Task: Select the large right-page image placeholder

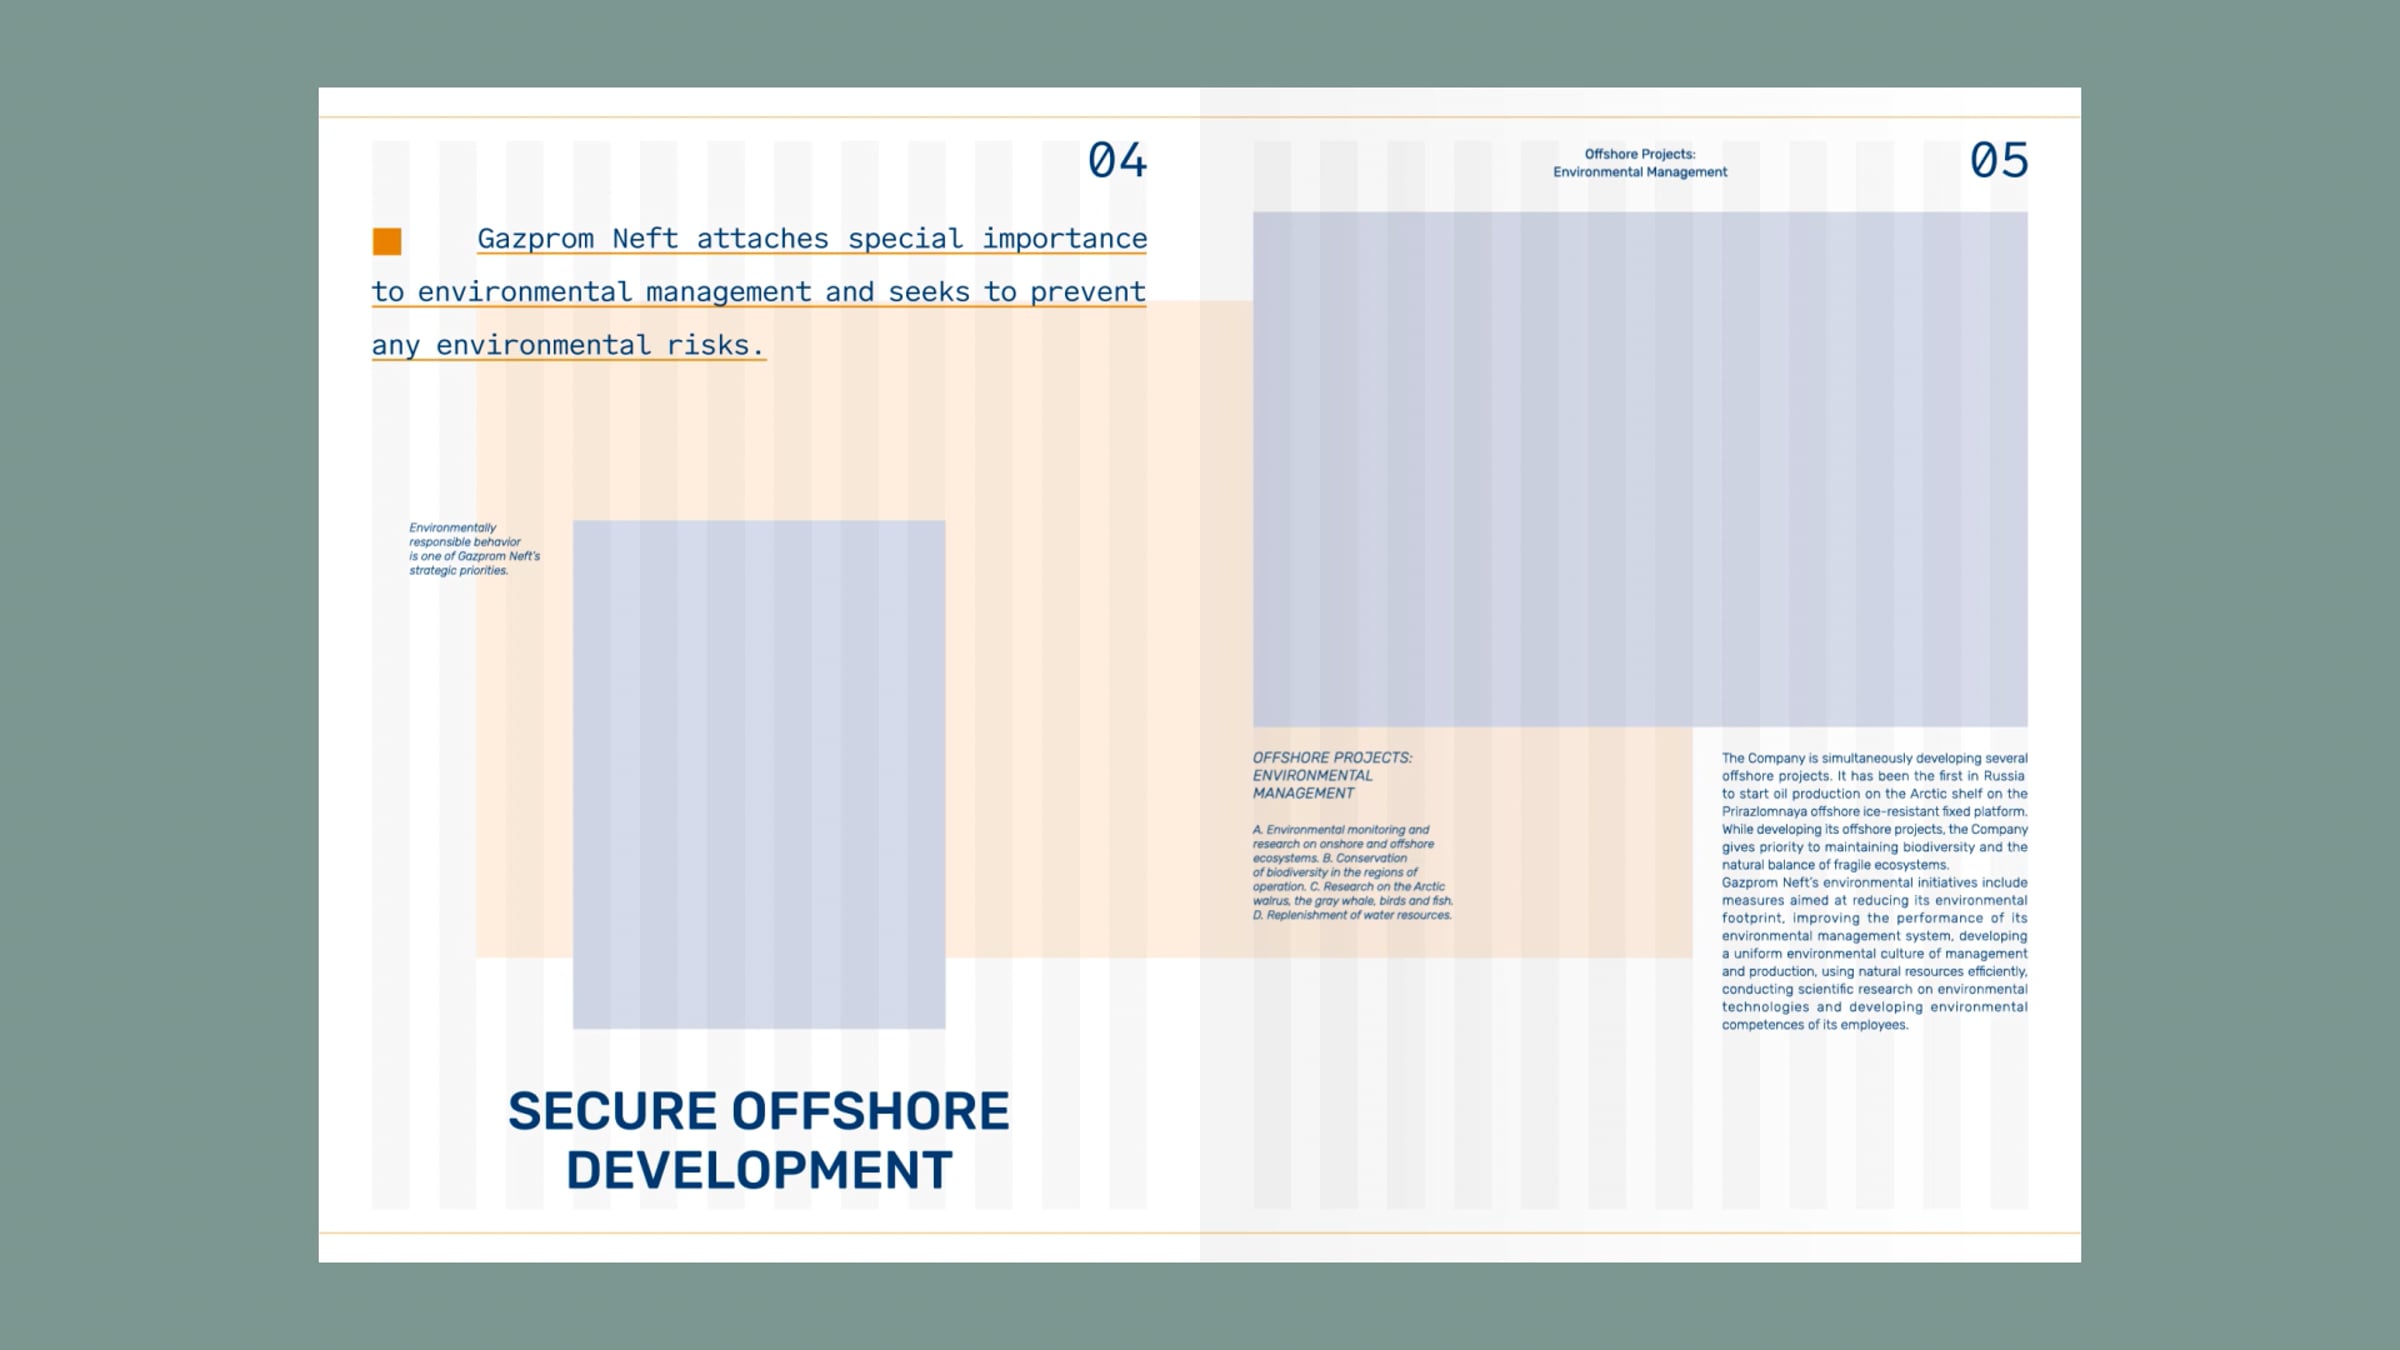Action: click(1639, 468)
